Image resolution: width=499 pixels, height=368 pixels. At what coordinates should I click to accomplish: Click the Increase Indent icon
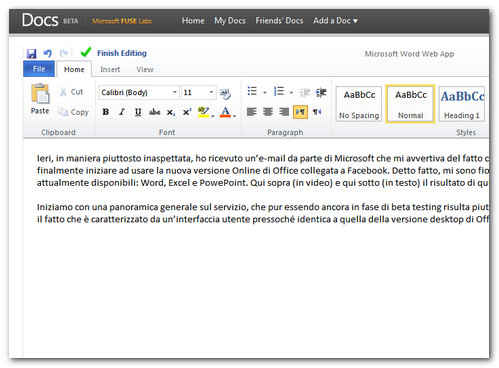point(321,92)
